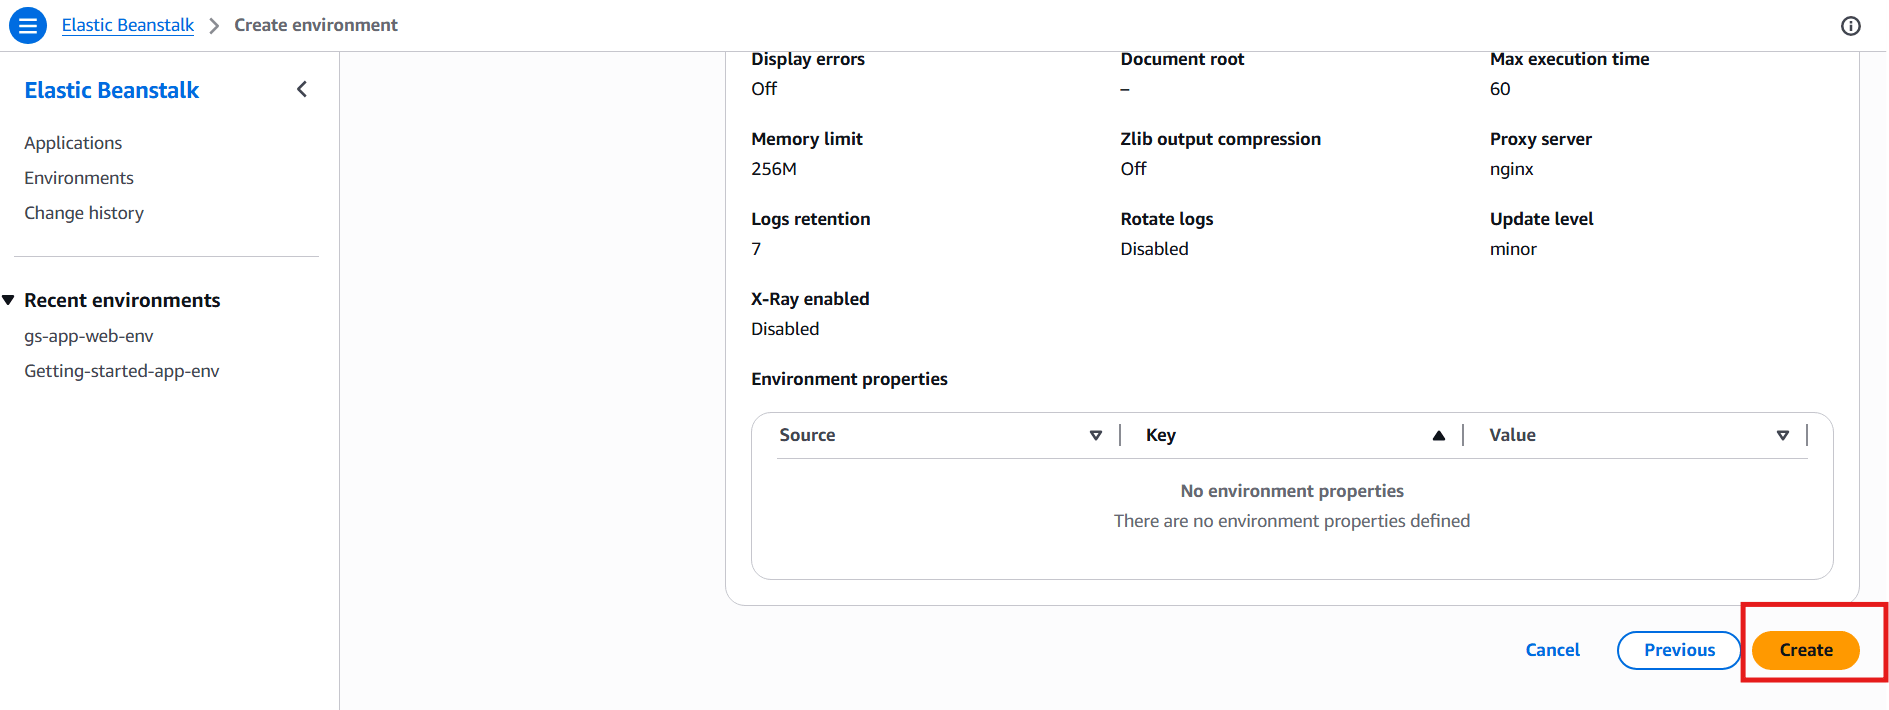Click the Elastic Beanstalk sidebar title
The width and height of the screenshot is (1889, 710).
112,90
